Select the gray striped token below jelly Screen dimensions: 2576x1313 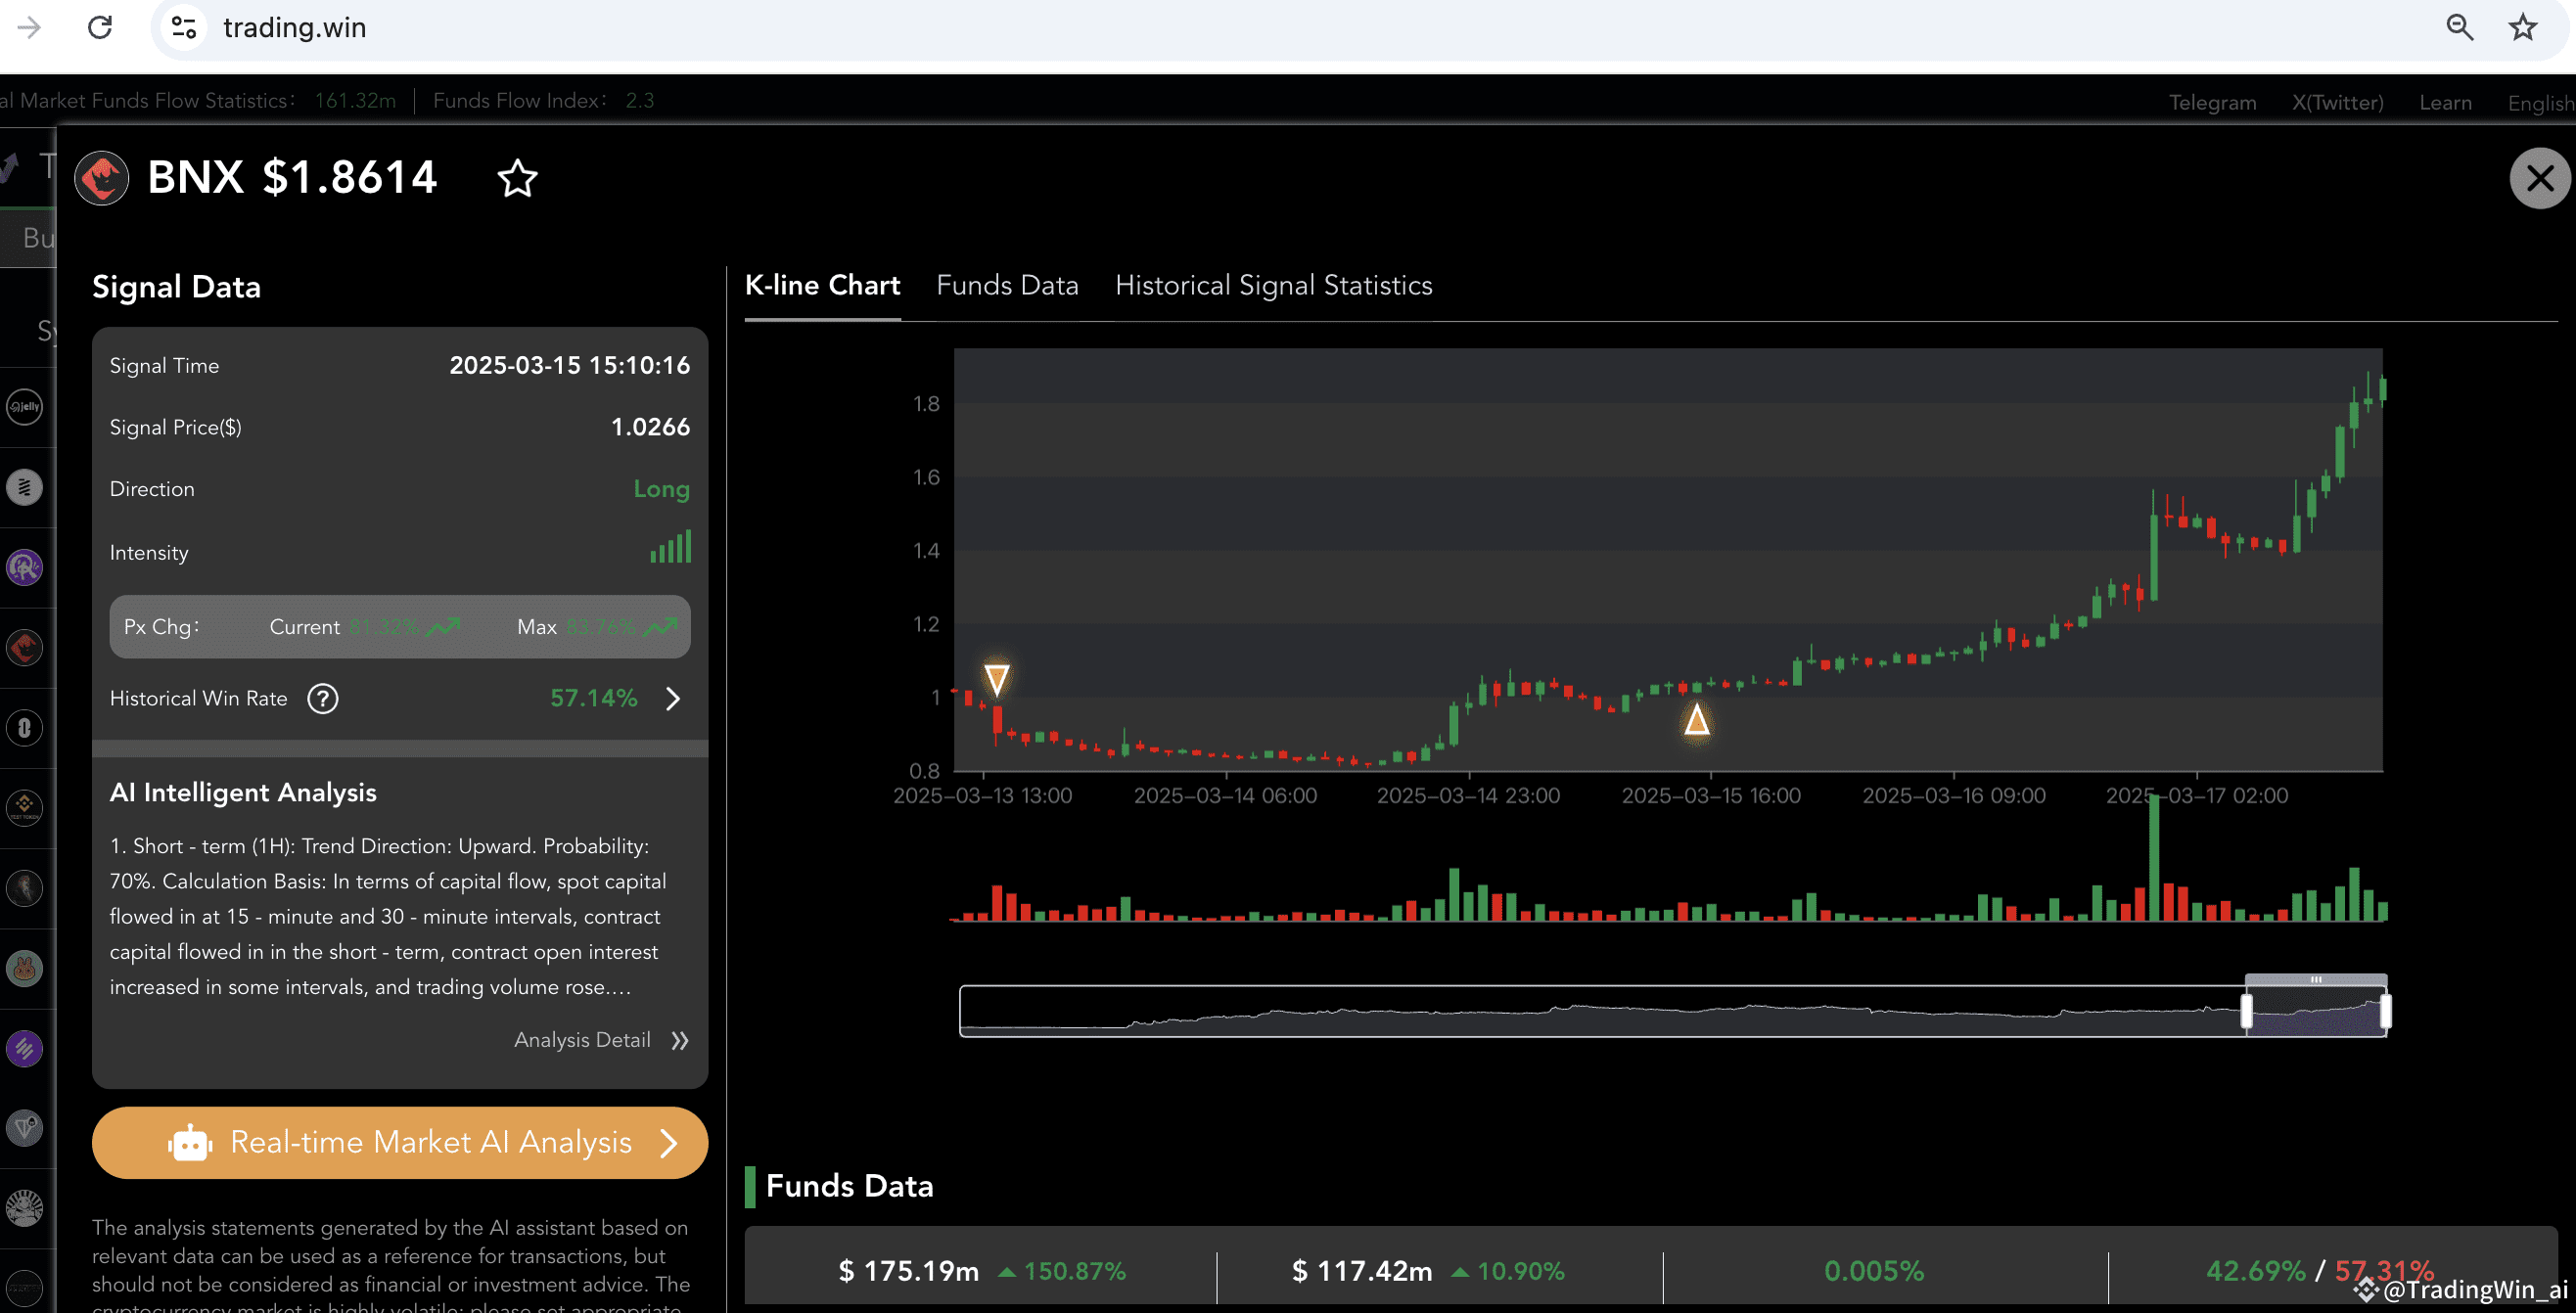tap(25, 487)
